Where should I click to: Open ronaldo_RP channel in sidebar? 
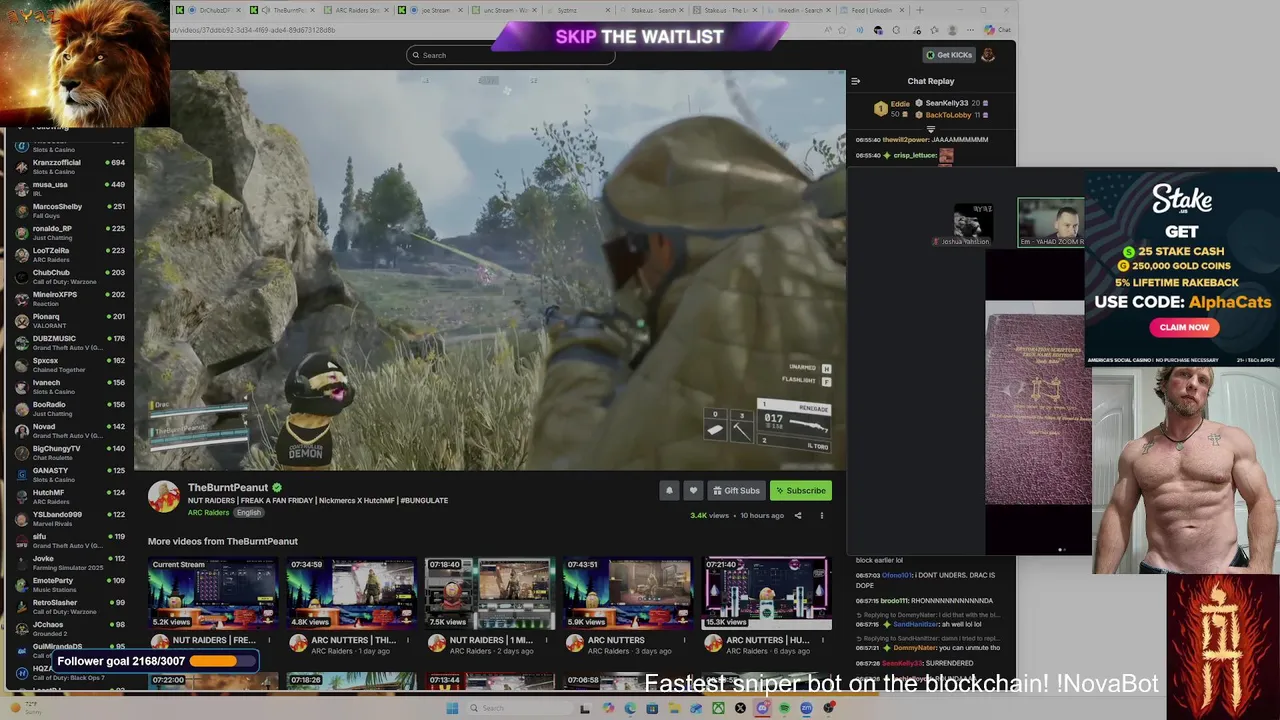pos(69,232)
